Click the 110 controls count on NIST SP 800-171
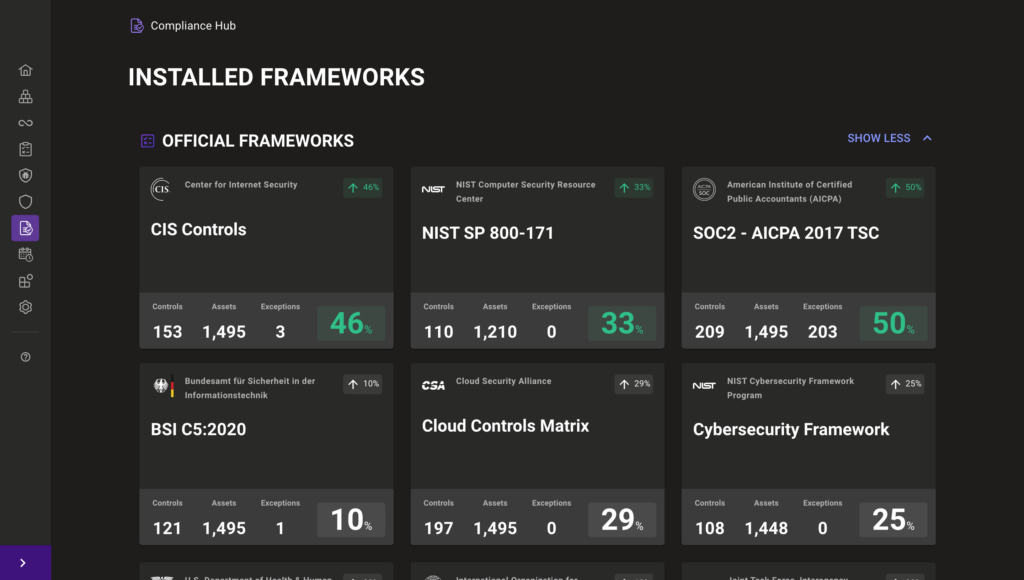 (x=439, y=332)
